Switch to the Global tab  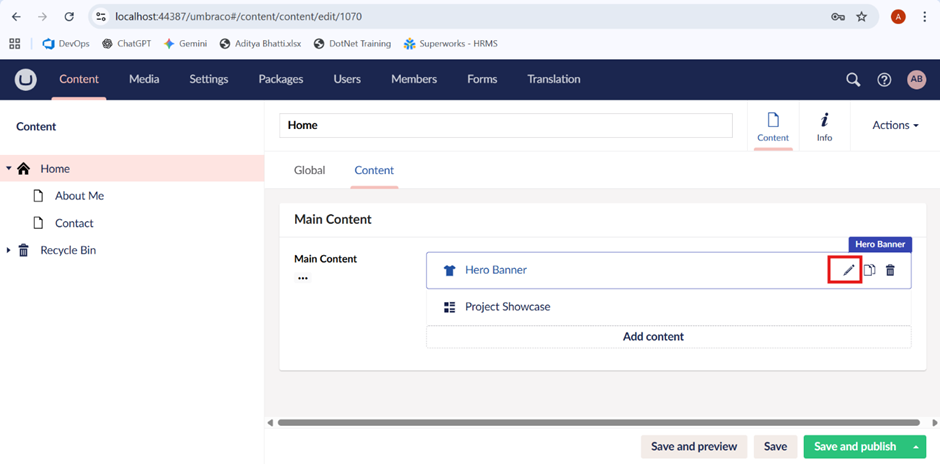pos(309,170)
